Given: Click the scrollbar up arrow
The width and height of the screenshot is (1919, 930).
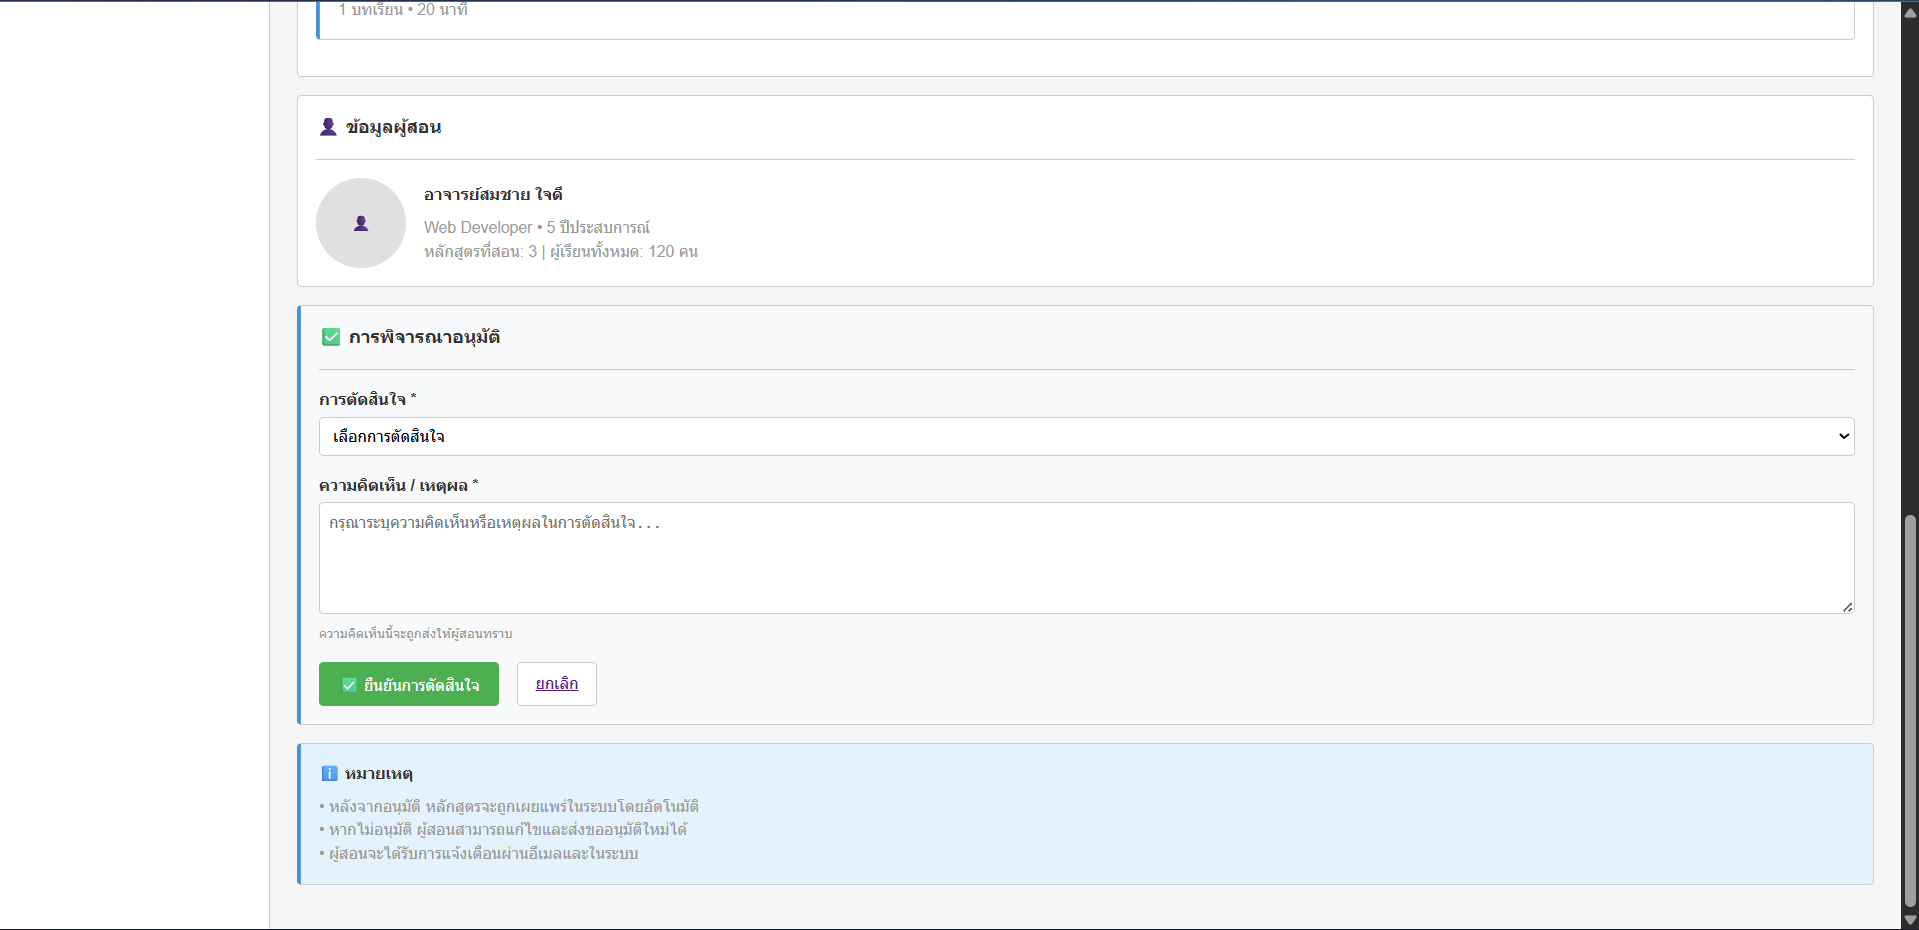Looking at the screenshot, I should coord(1910,12).
